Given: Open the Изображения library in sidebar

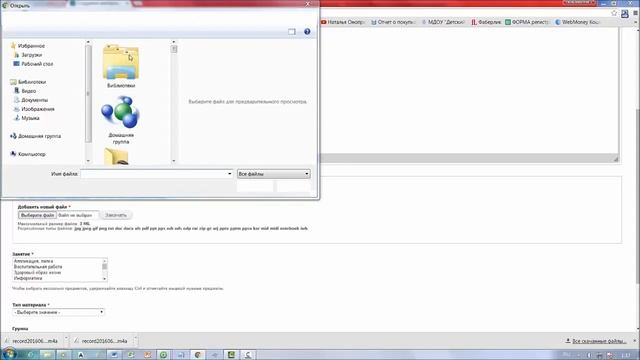Looking at the screenshot, I should (x=38, y=109).
